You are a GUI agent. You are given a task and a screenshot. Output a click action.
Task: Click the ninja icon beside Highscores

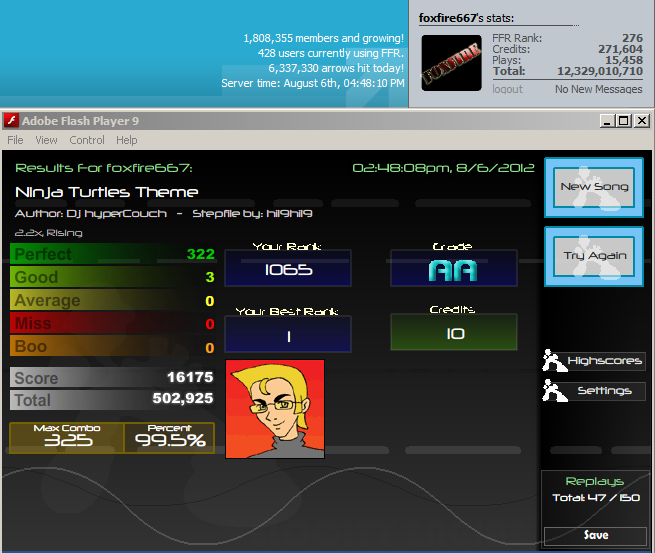553,360
